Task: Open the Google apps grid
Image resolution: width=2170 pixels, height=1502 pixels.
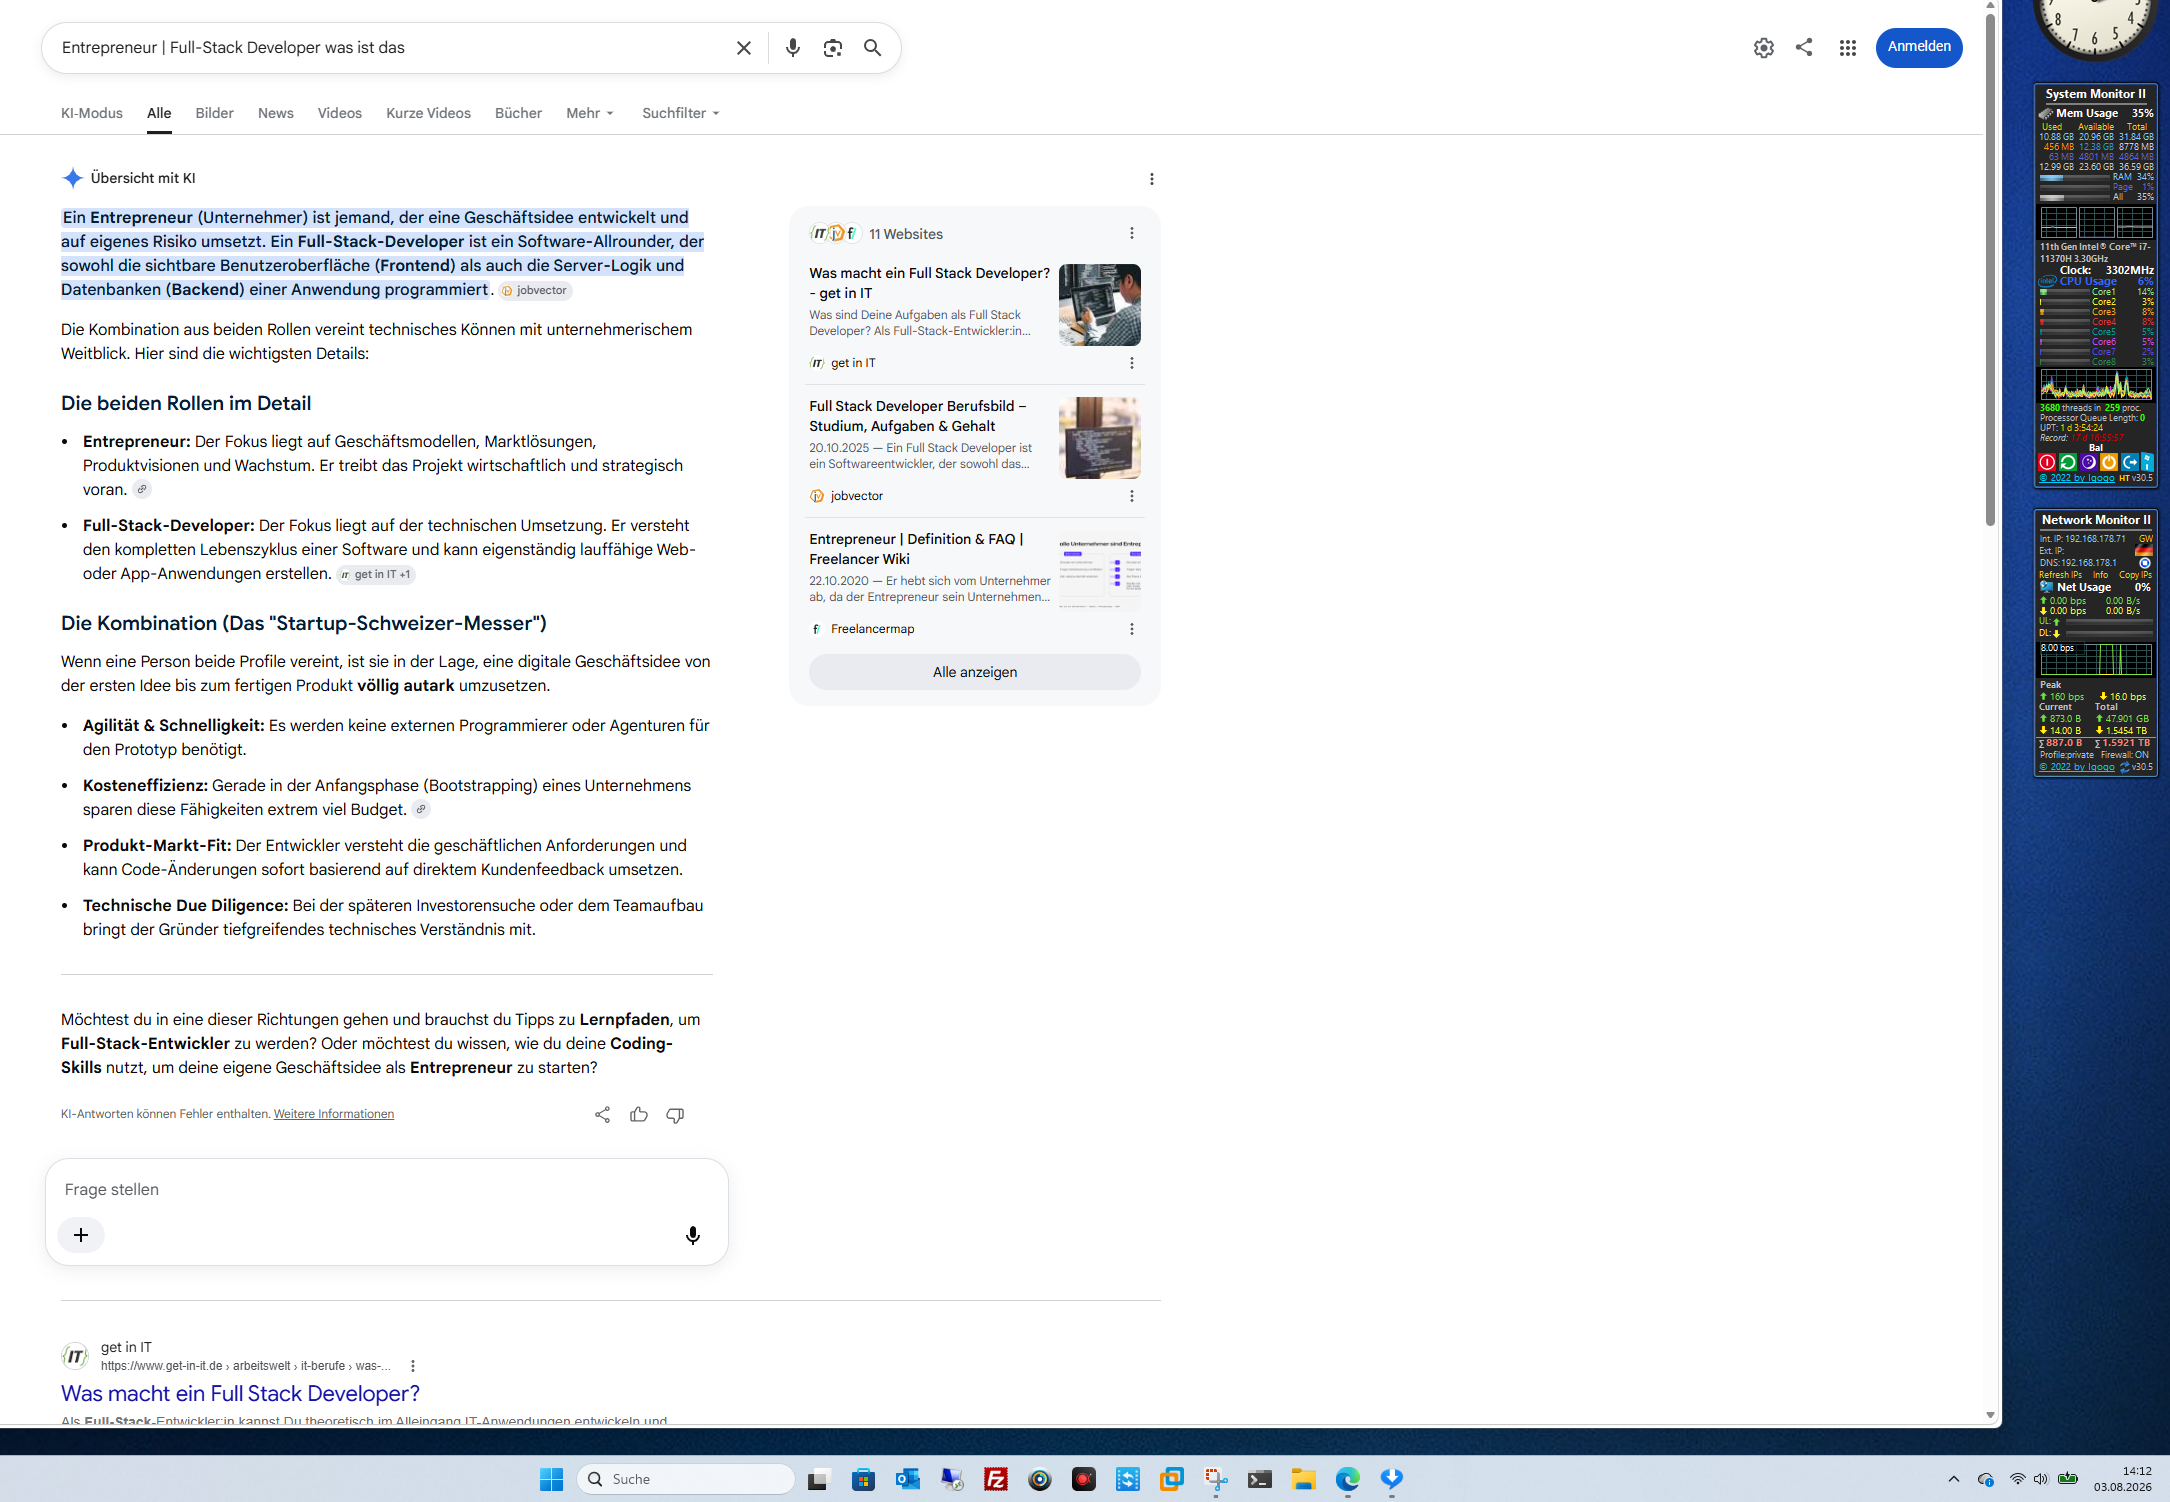Action: click(x=1848, y=48)
